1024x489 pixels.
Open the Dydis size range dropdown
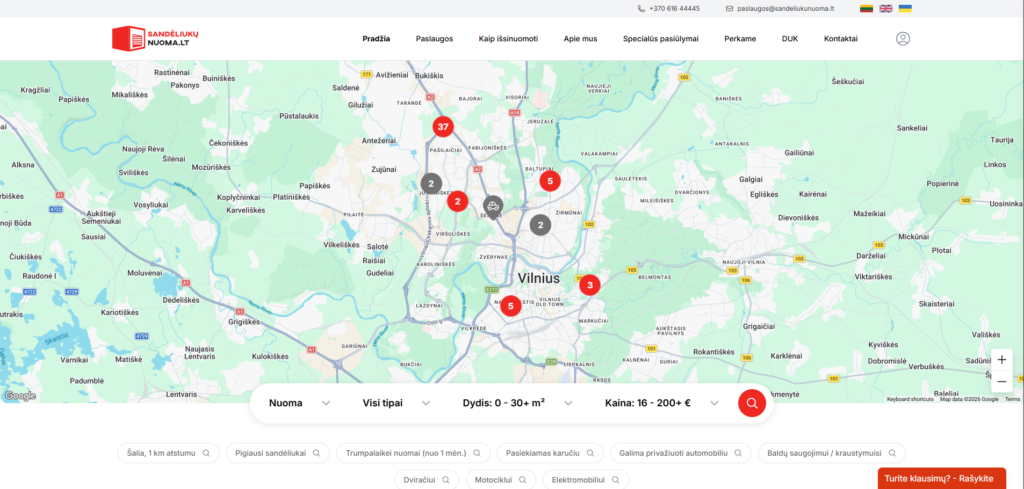(517, 403)
